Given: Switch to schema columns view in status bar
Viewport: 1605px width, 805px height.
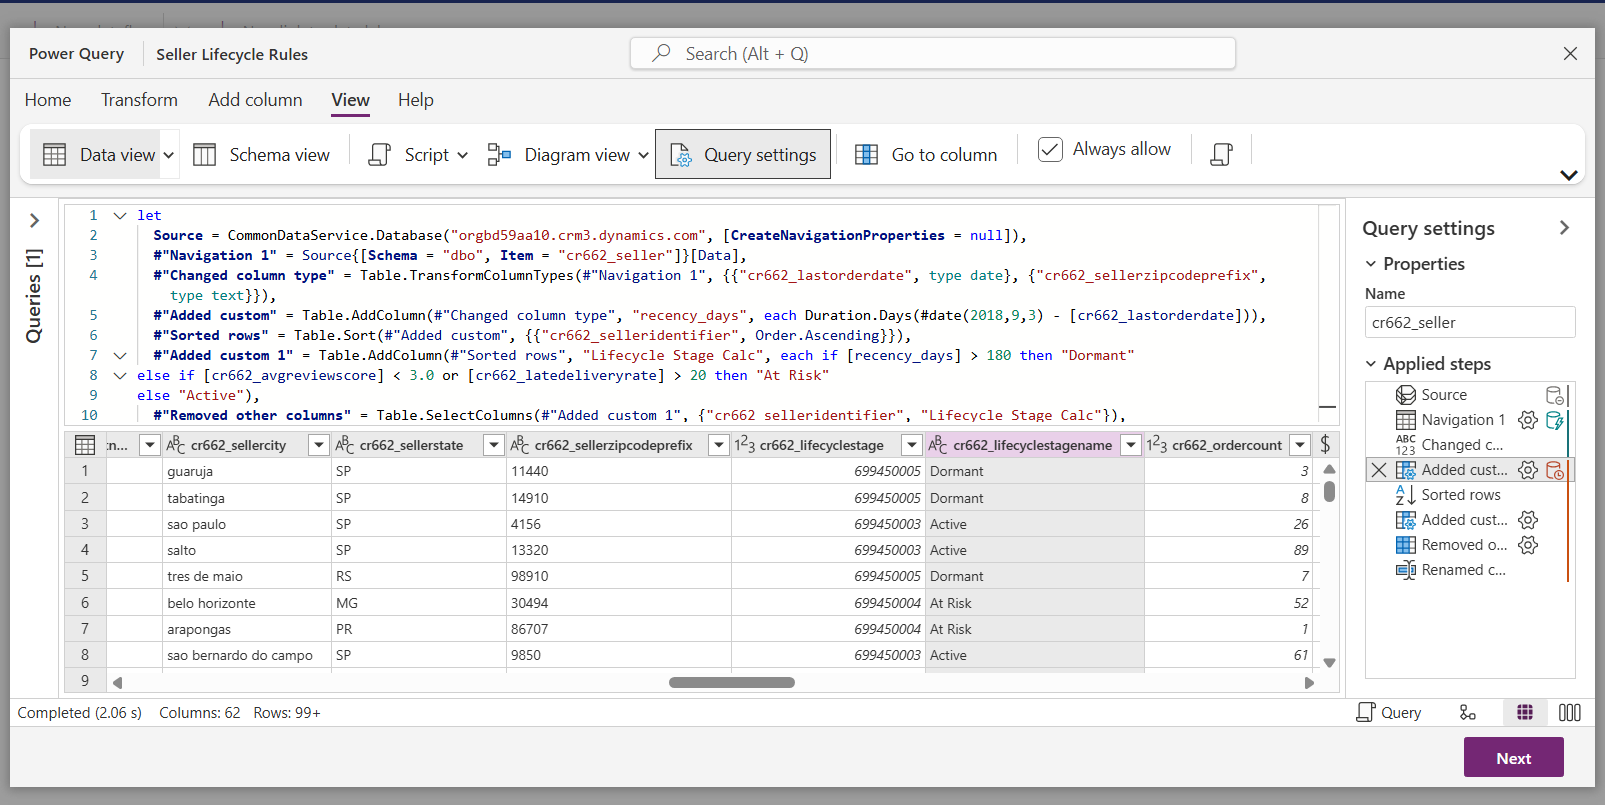Looking at the screenshot, I should tap(1570, 712).
